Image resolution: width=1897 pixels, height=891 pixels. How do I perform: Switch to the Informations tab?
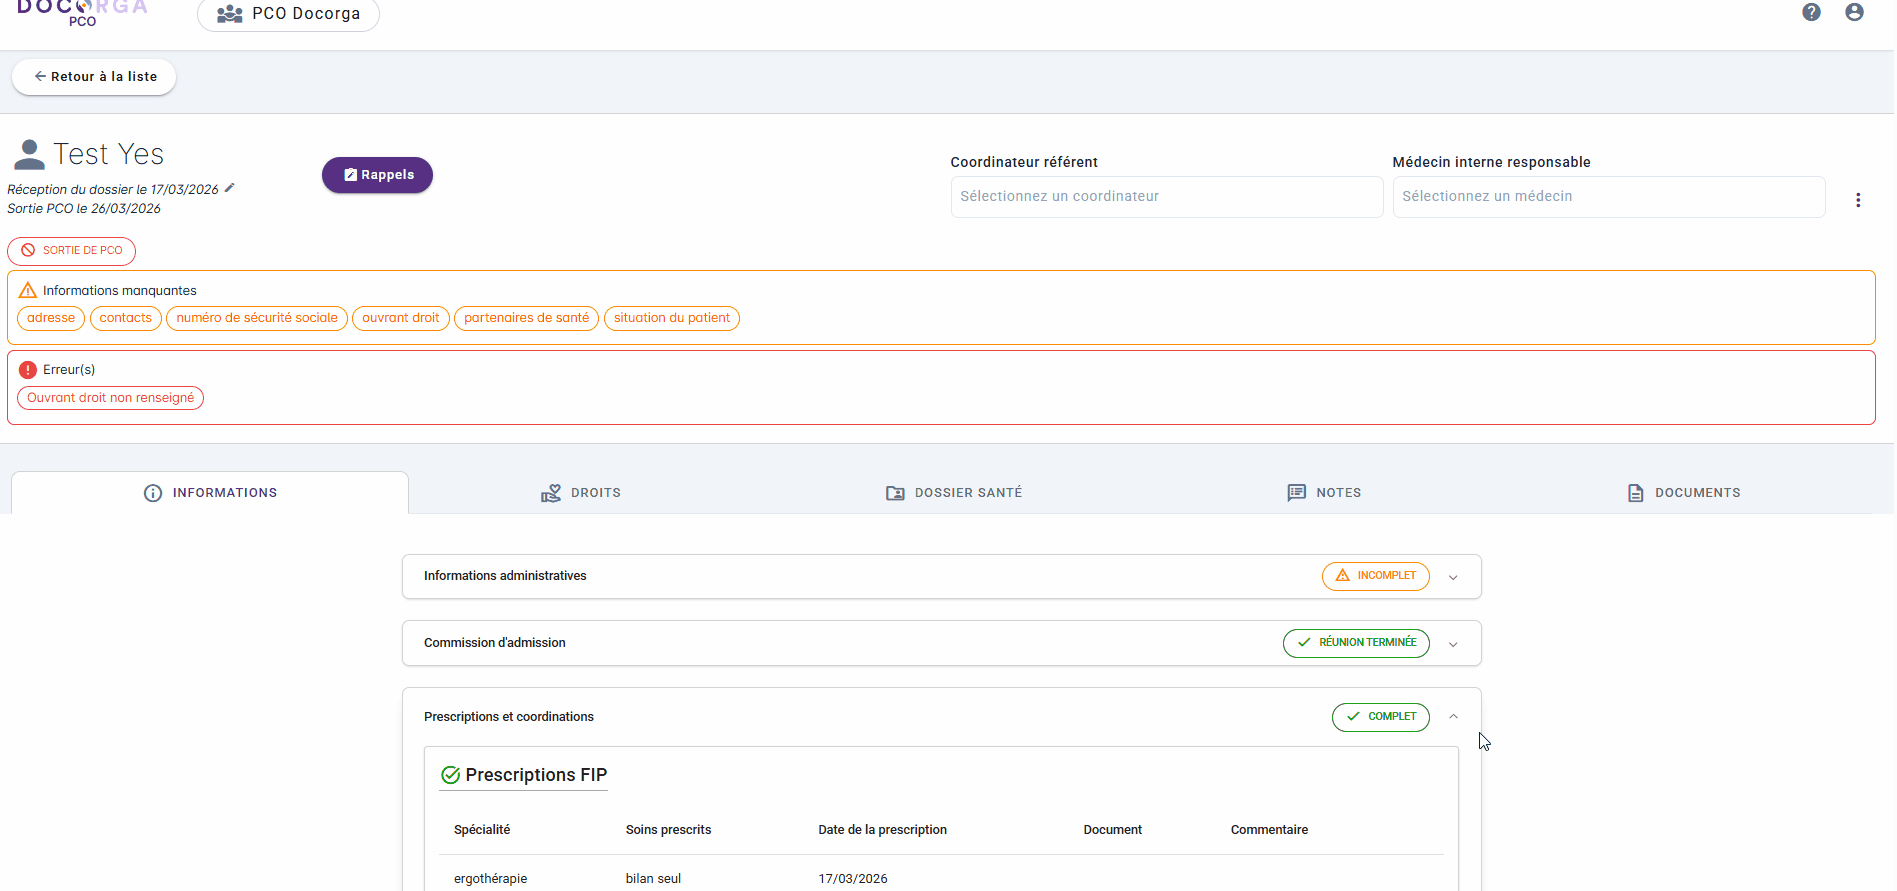pyautogui.click(x=210, y=493)
